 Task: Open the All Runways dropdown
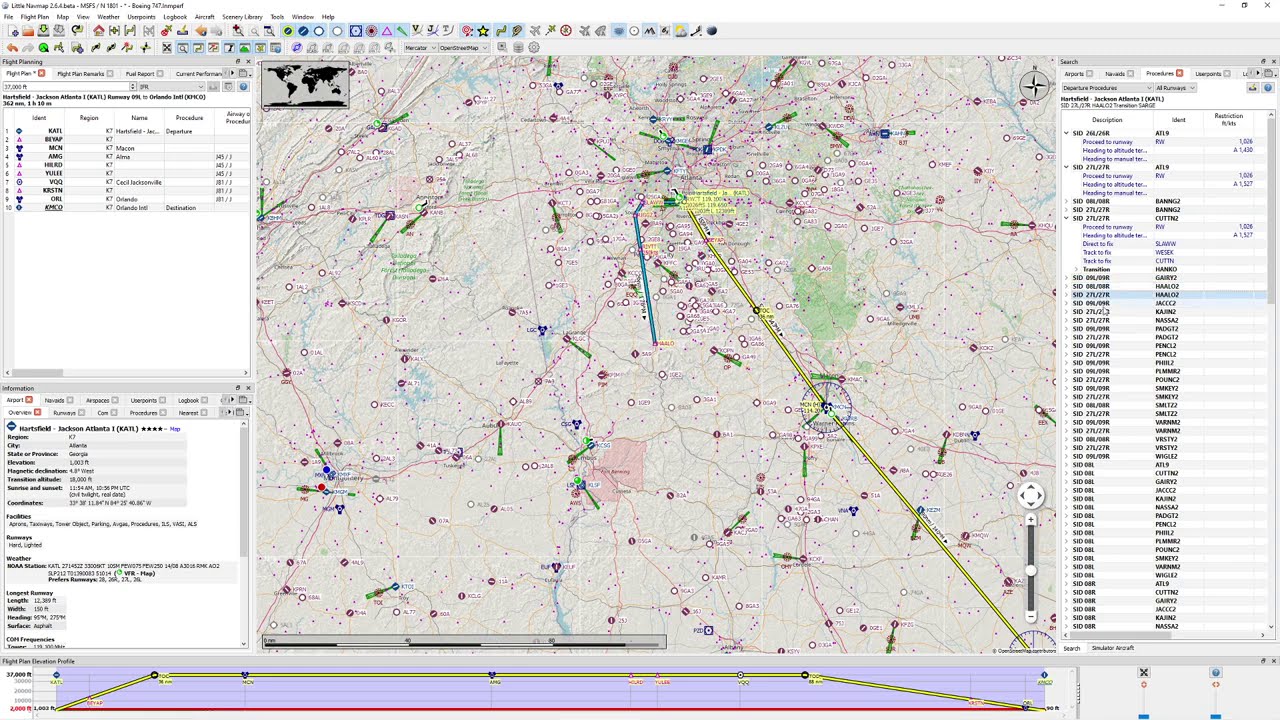pyautogui.click(x=1176, y=88)
